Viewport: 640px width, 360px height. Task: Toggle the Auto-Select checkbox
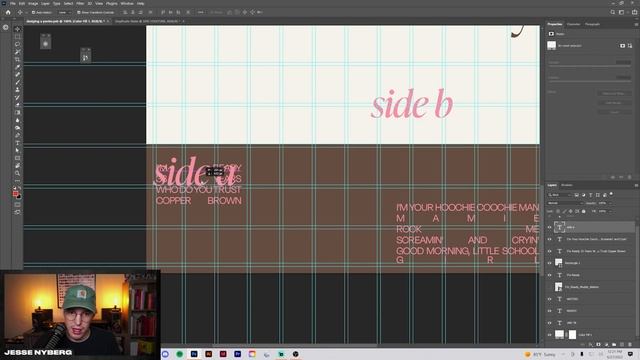33,13
